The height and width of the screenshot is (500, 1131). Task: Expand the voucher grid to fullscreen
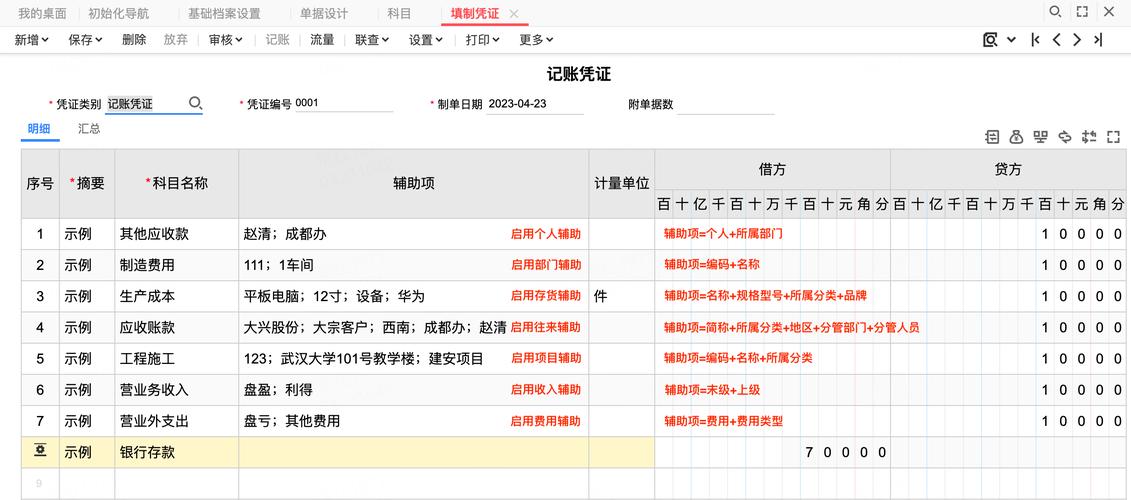point(1114,136)
